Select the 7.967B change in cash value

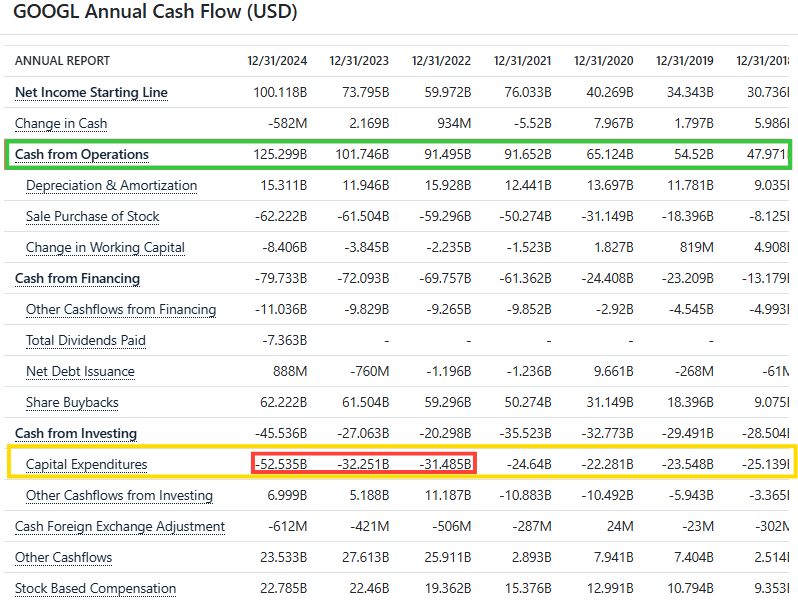[614, 124]
